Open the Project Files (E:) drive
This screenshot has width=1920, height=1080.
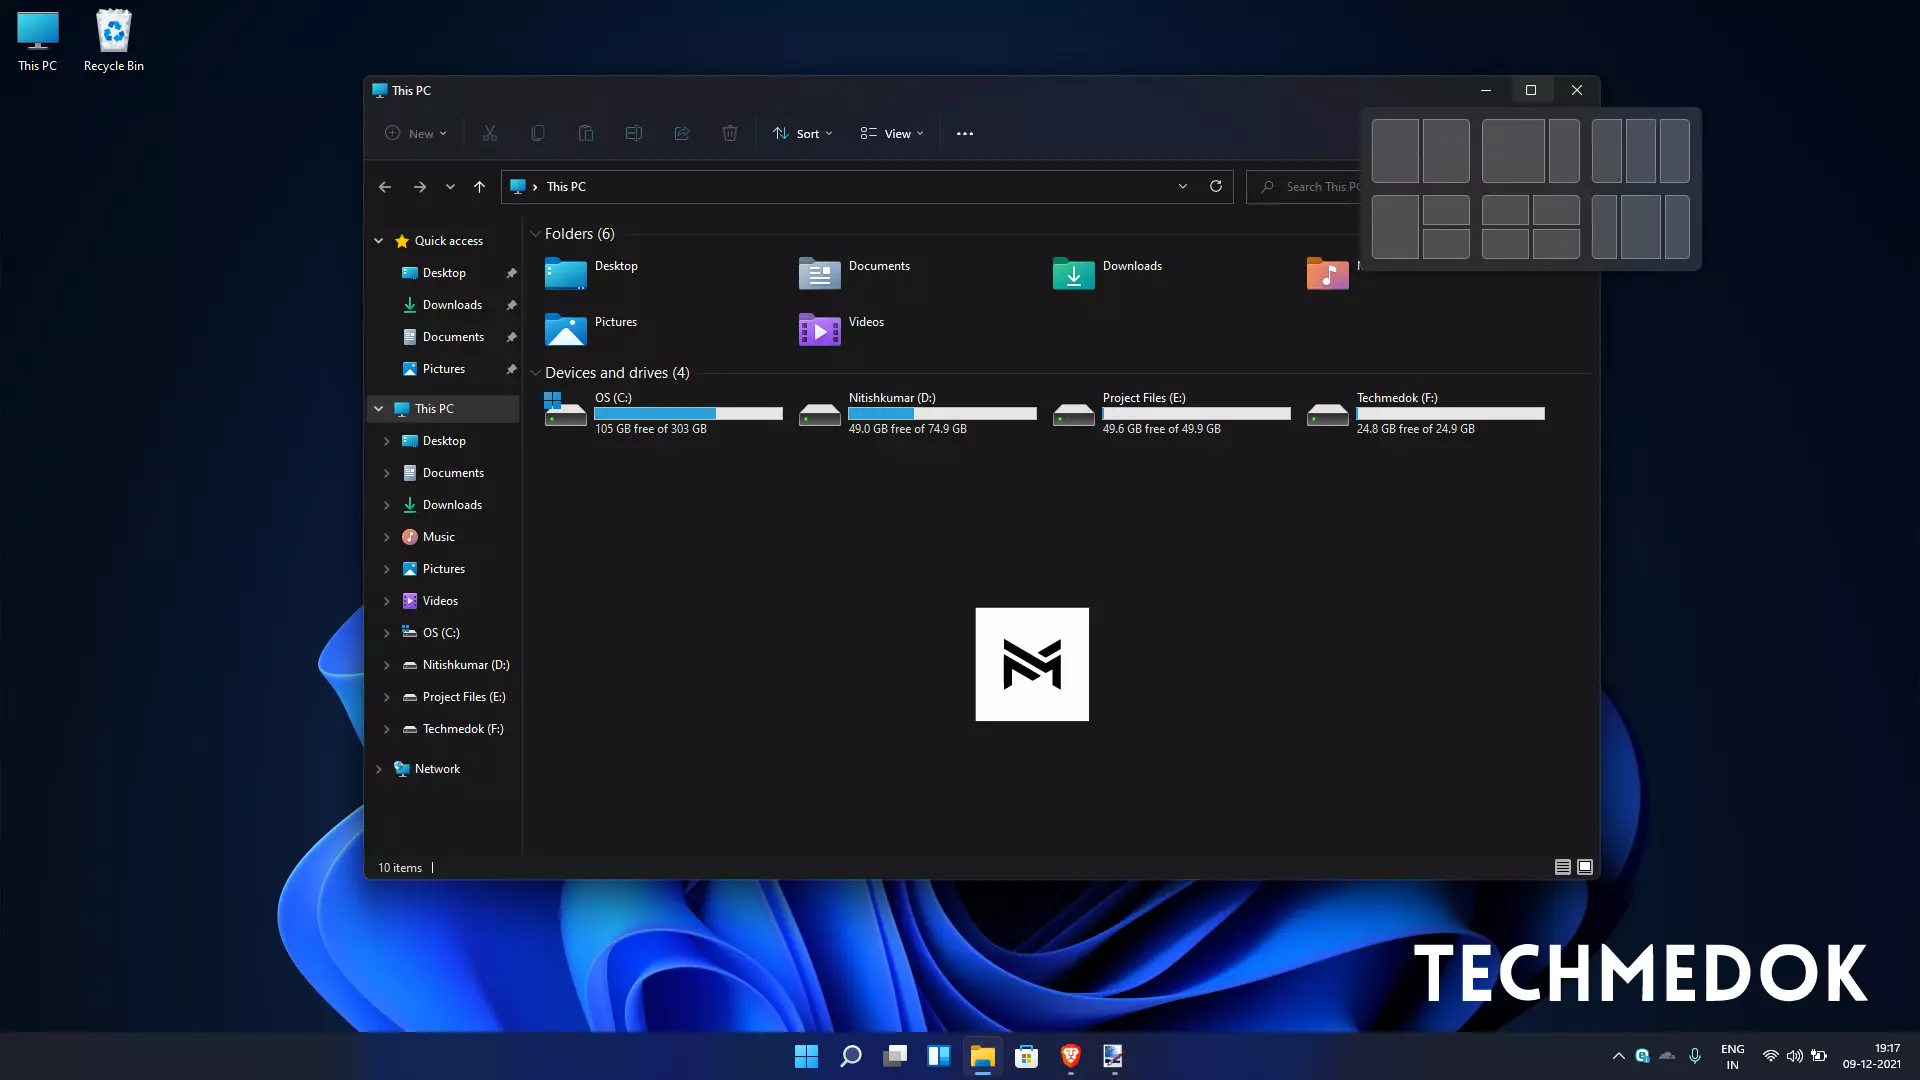pos(1171,413)
